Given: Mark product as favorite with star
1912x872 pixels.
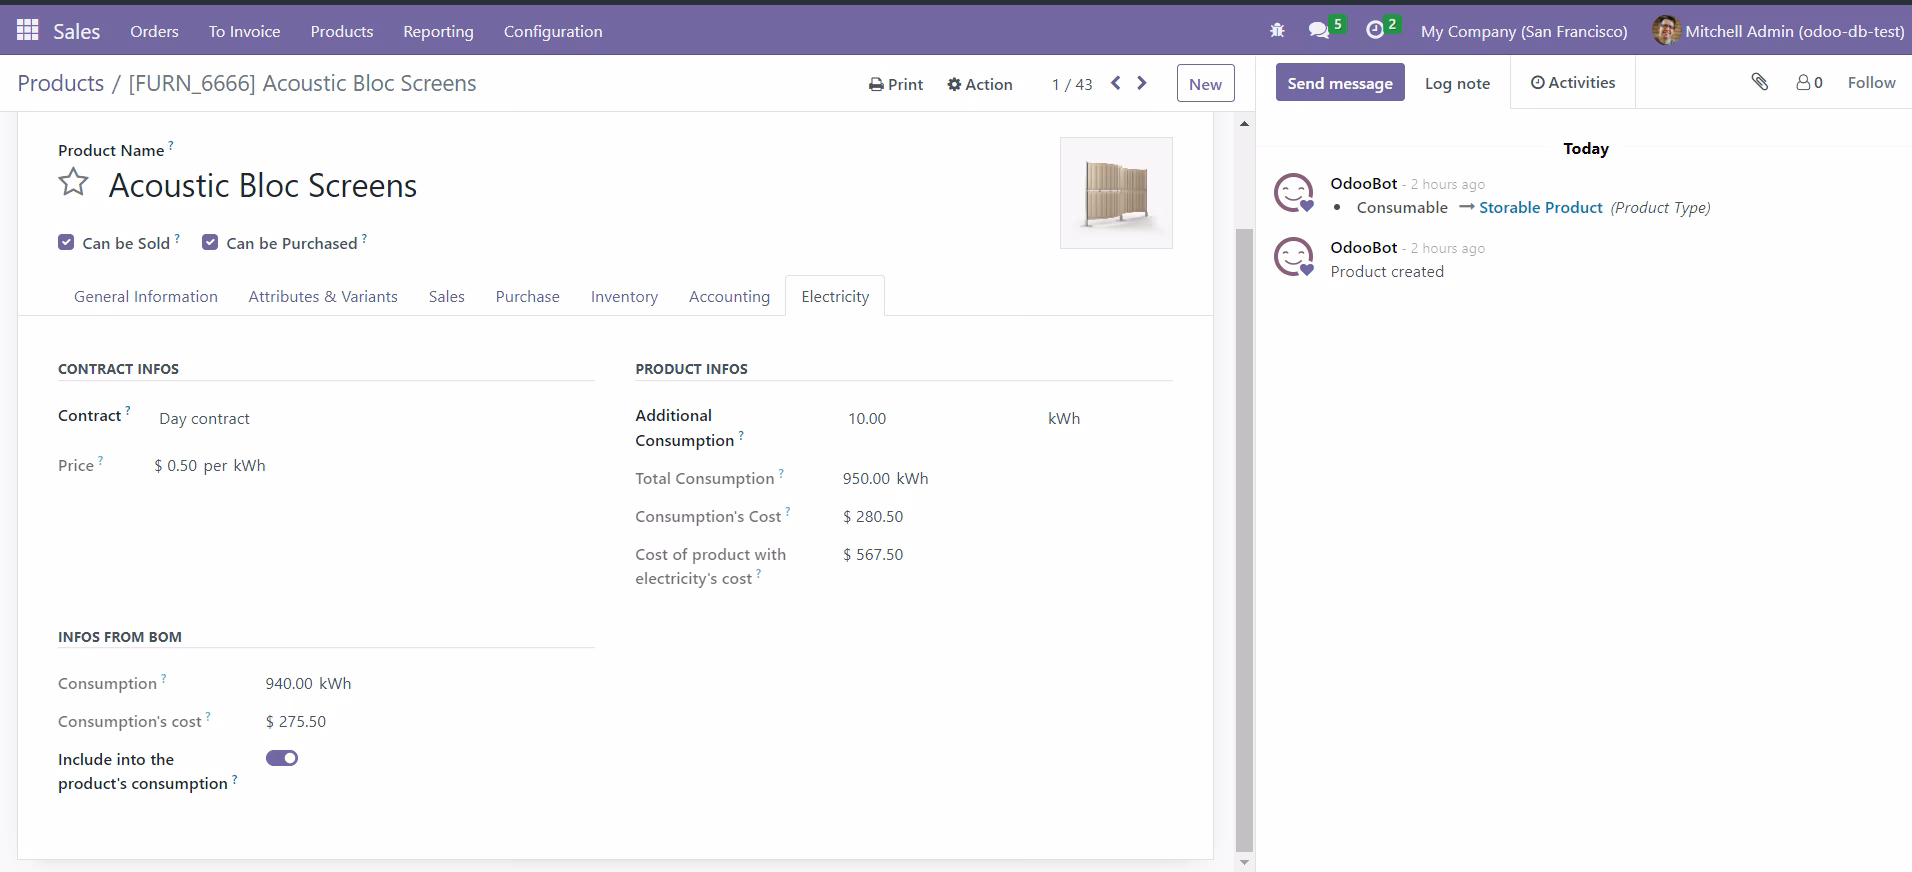Looking at the screenshot, I should pos(73,182).
